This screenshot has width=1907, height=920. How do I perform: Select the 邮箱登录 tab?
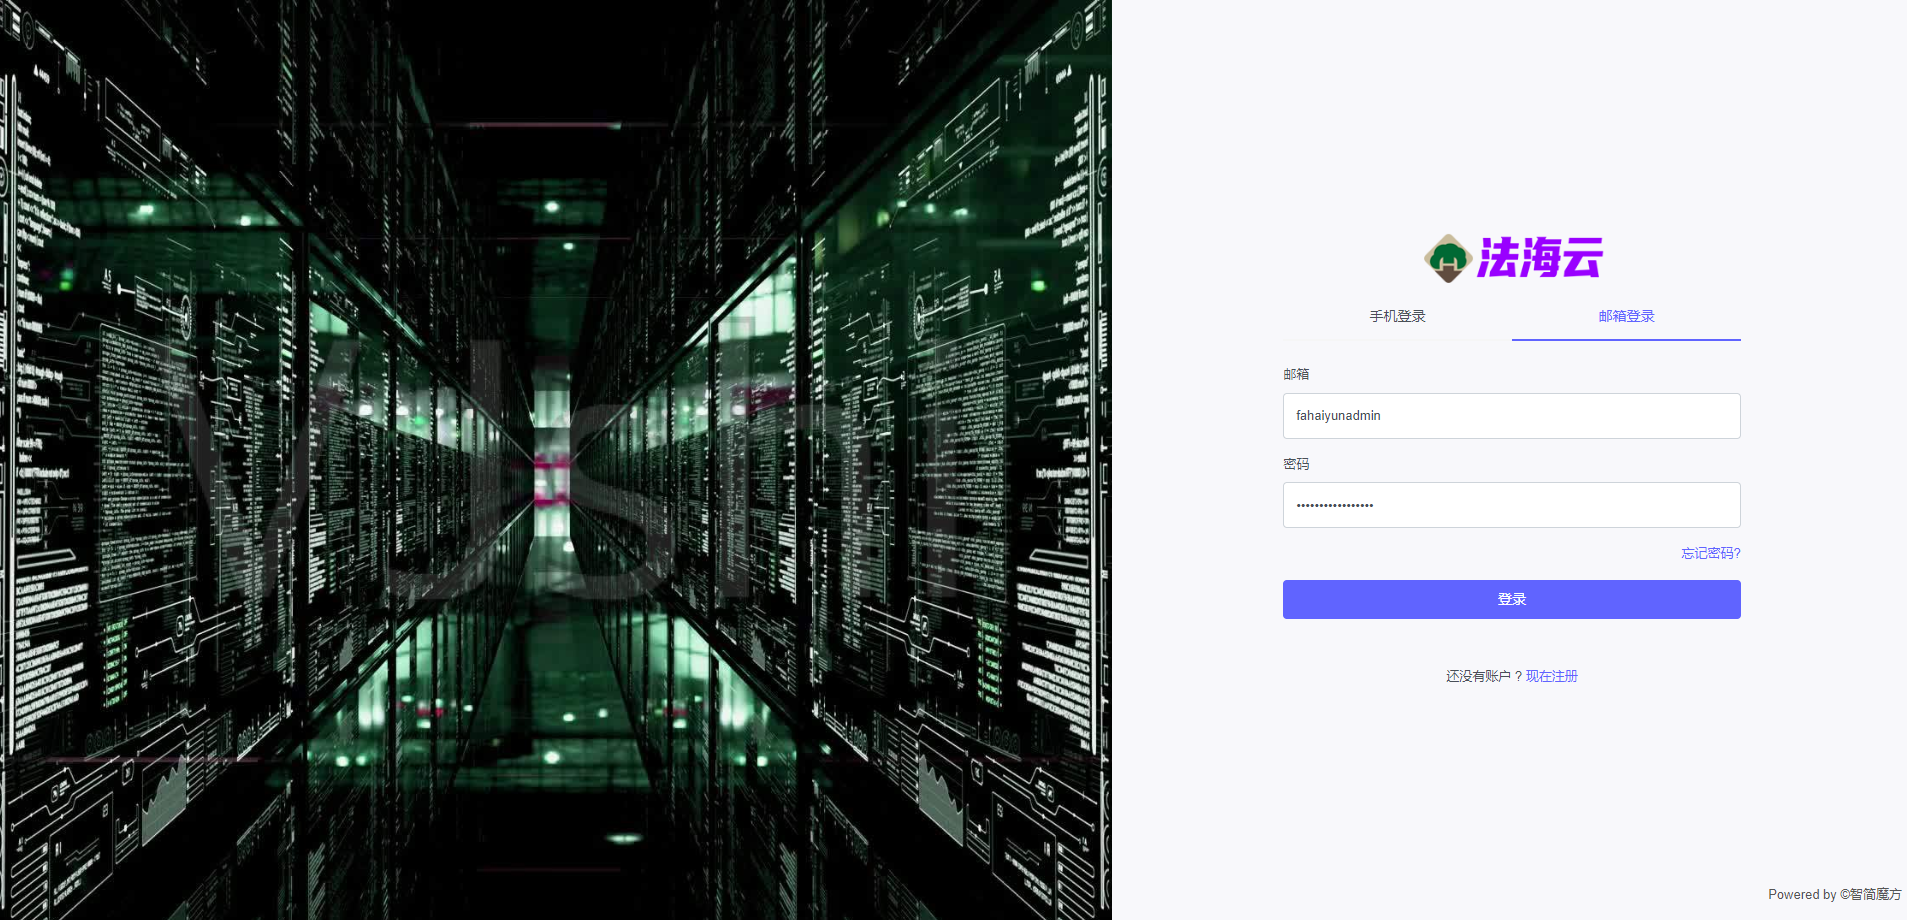1626,316
